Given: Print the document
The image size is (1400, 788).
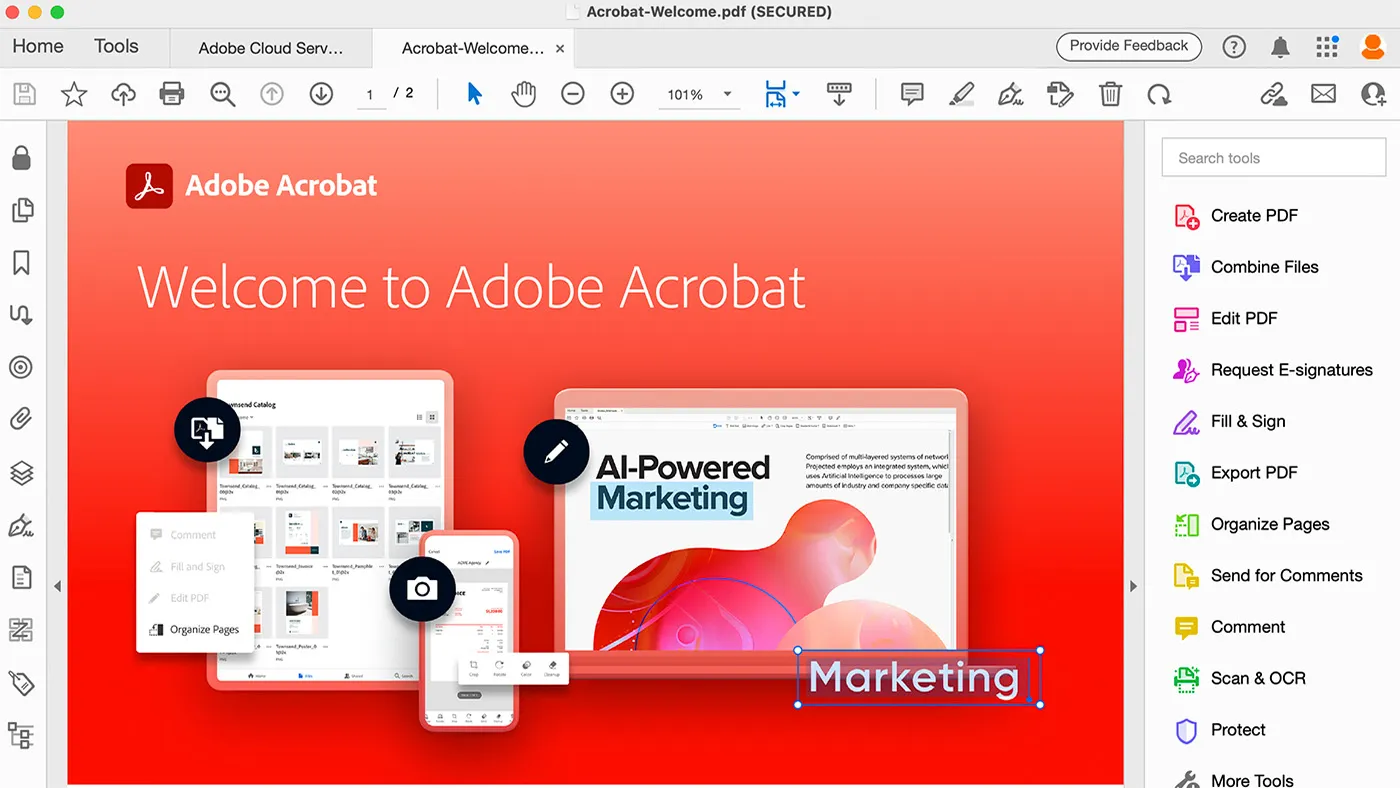Looking at the screenshot, I should coord(171,94).
